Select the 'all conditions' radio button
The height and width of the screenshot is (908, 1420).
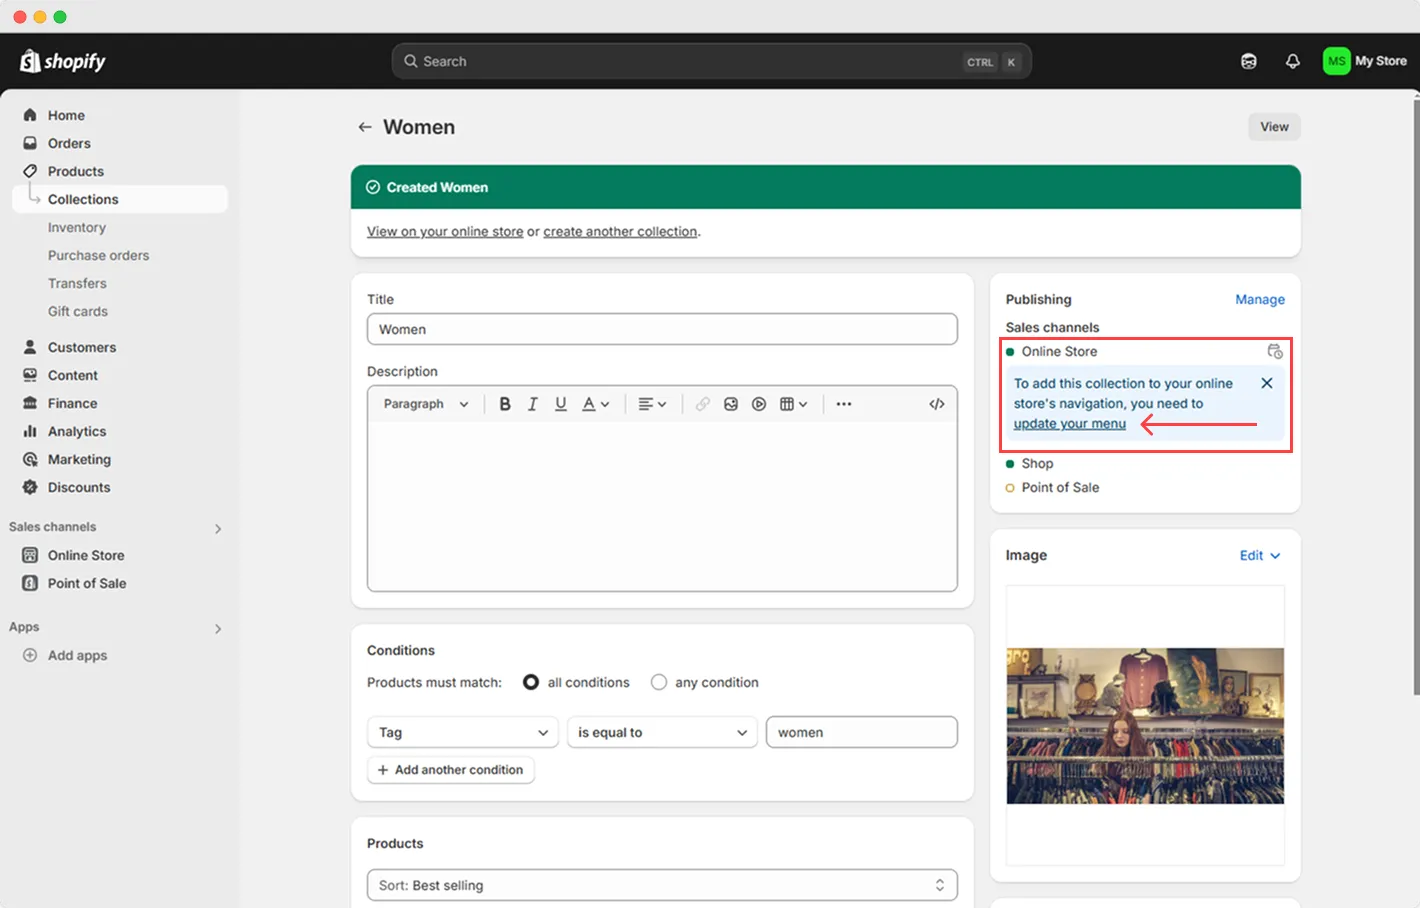pos(531,682)
